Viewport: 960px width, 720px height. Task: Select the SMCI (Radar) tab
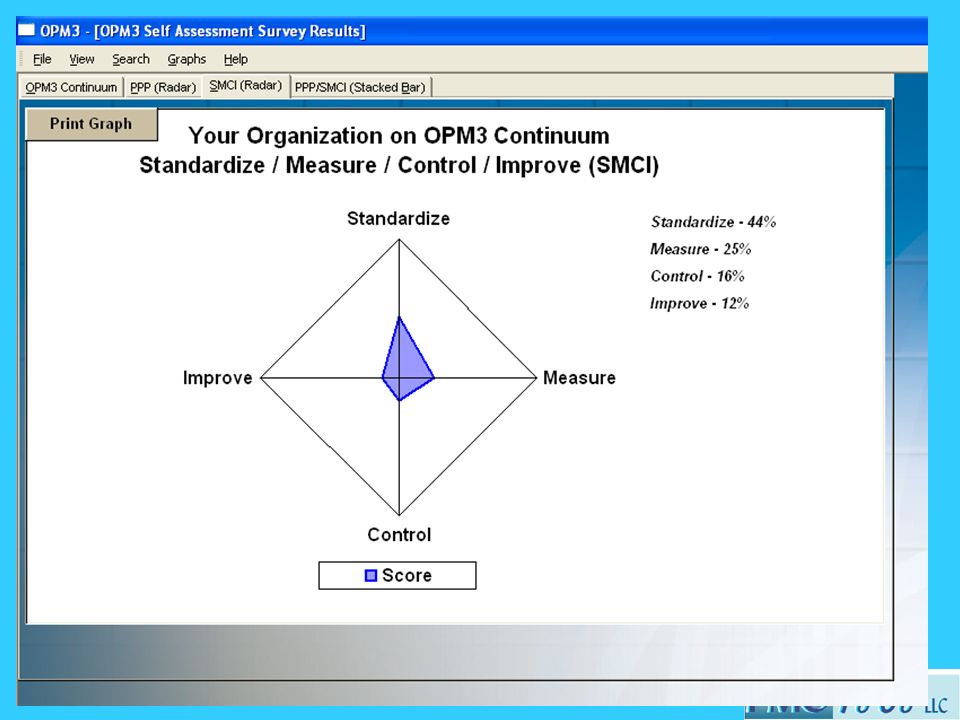[246, 86]
